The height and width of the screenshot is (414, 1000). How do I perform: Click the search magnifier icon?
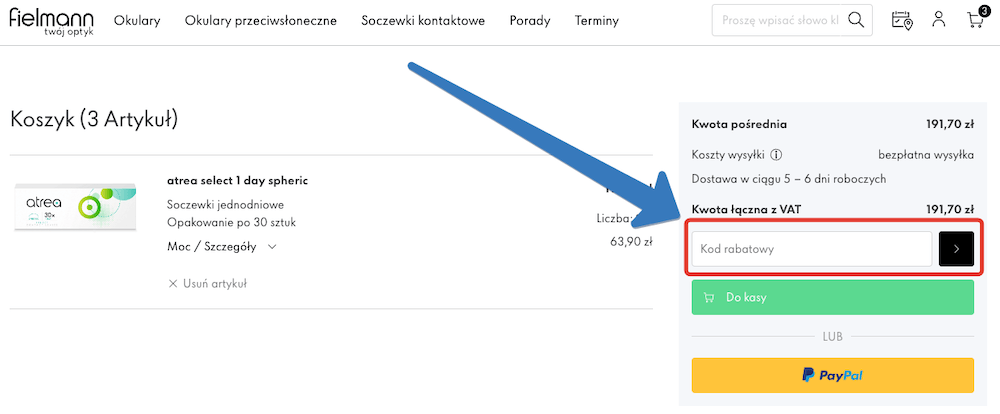(856, 20)
